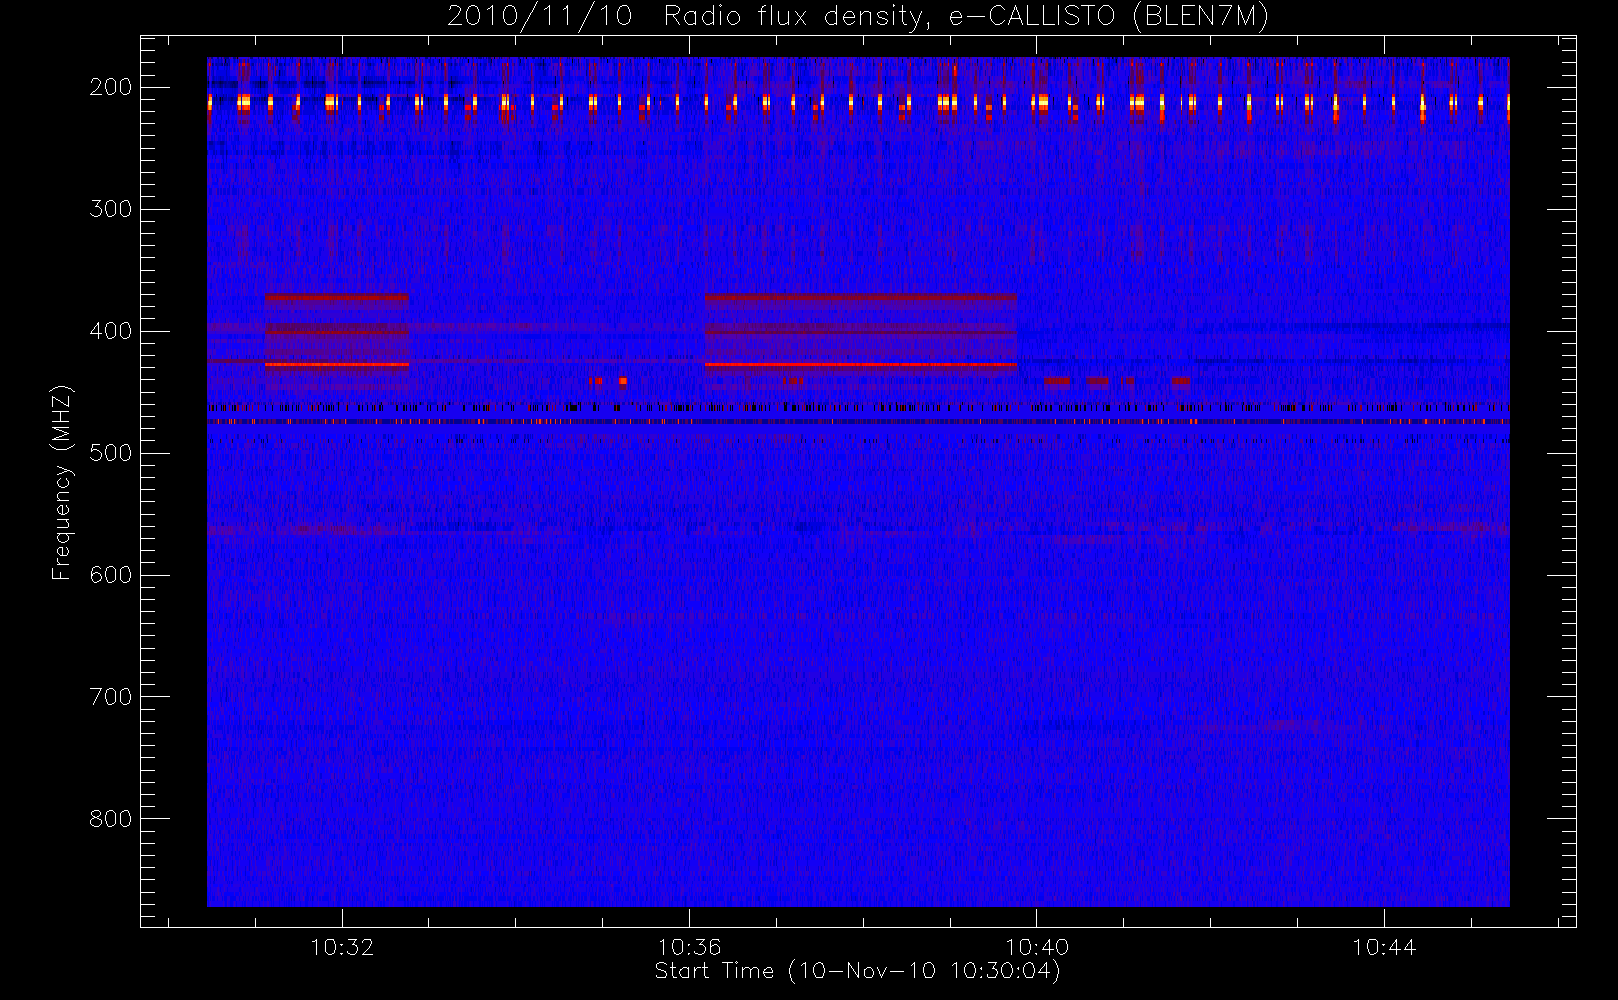Click the 10:44 time tick label
This screenshot has height=1000, width=1618.
pos(1384,947)
